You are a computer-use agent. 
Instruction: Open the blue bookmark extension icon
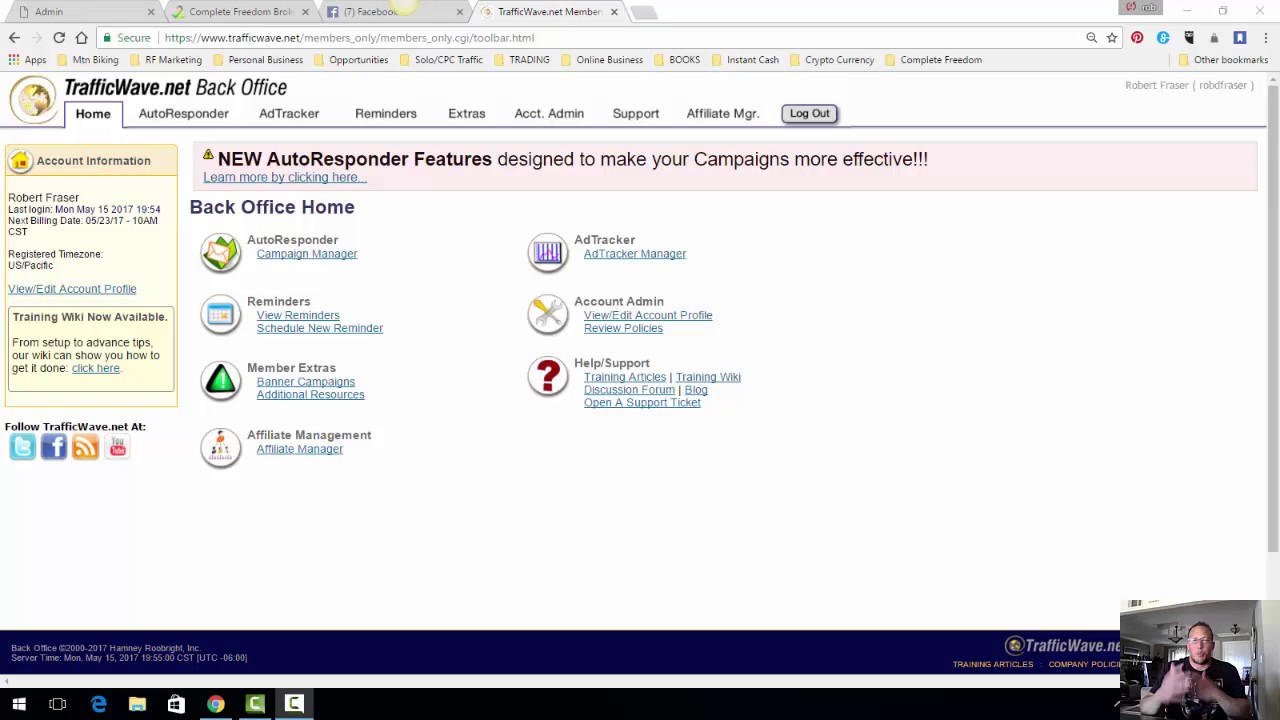point(1240,38)
